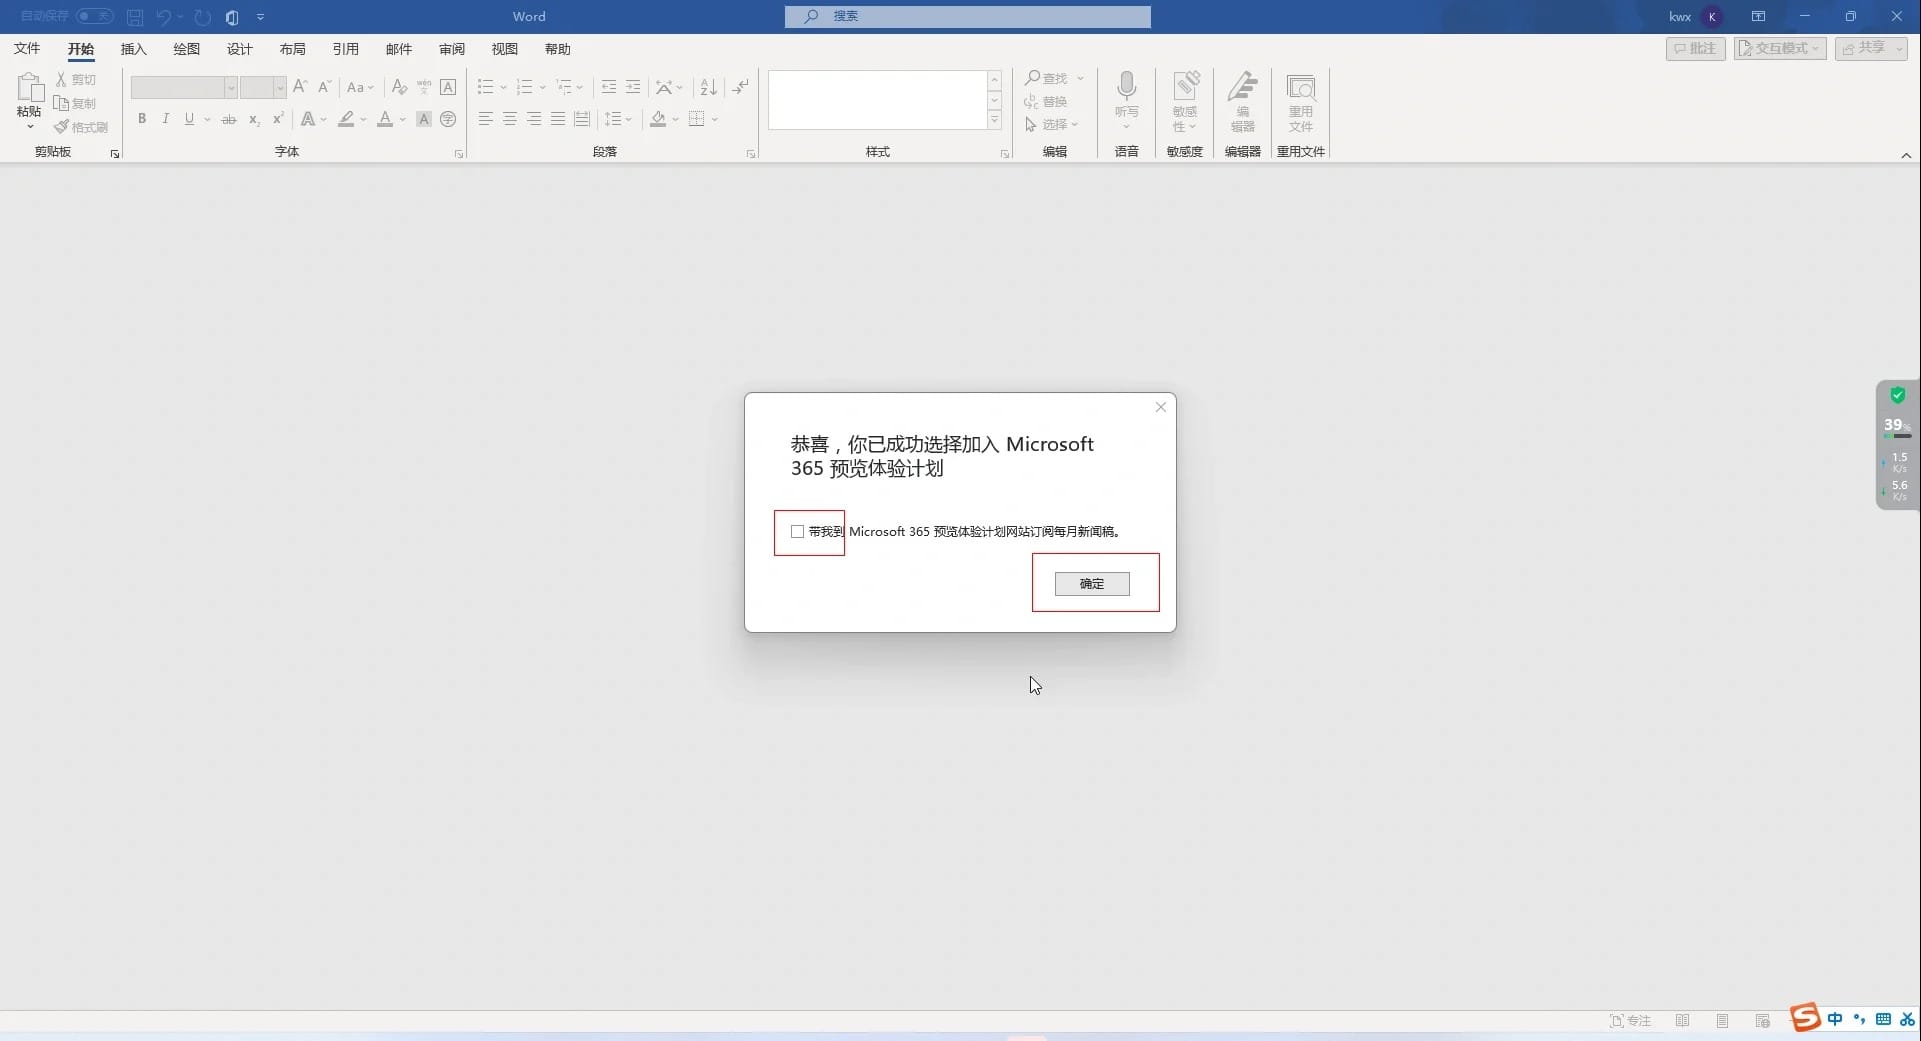Click the Numbering list icon
The image size is (1921, 1041).
coord(525,87)
